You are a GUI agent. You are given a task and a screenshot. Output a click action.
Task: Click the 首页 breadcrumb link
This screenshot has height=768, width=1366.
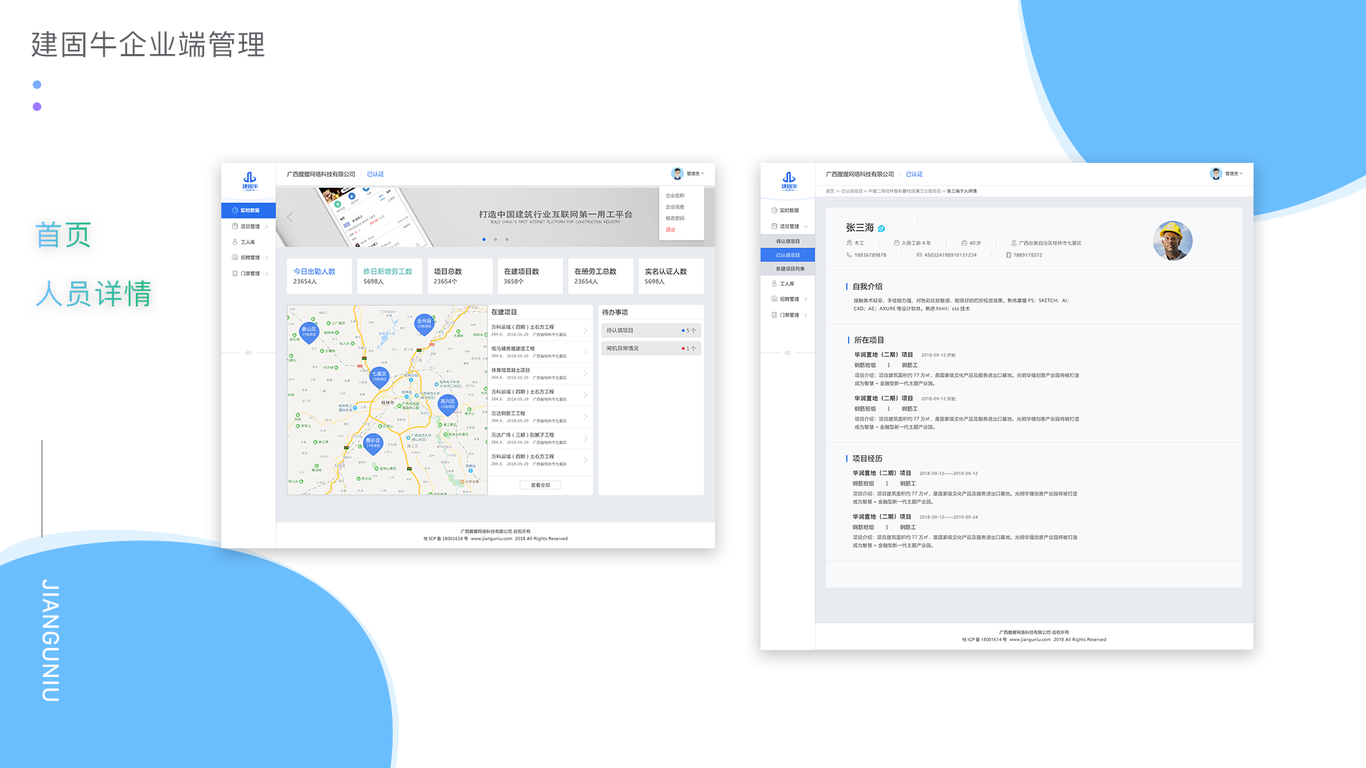click(x=830, y=190)
